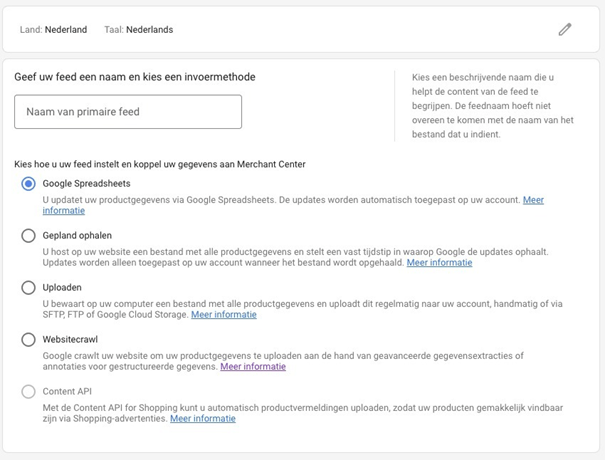Follow 'Meer informatie' link under Uploaden
Image resolution: width=605 pixels, height=460 pixels.
tap(224, 315)
